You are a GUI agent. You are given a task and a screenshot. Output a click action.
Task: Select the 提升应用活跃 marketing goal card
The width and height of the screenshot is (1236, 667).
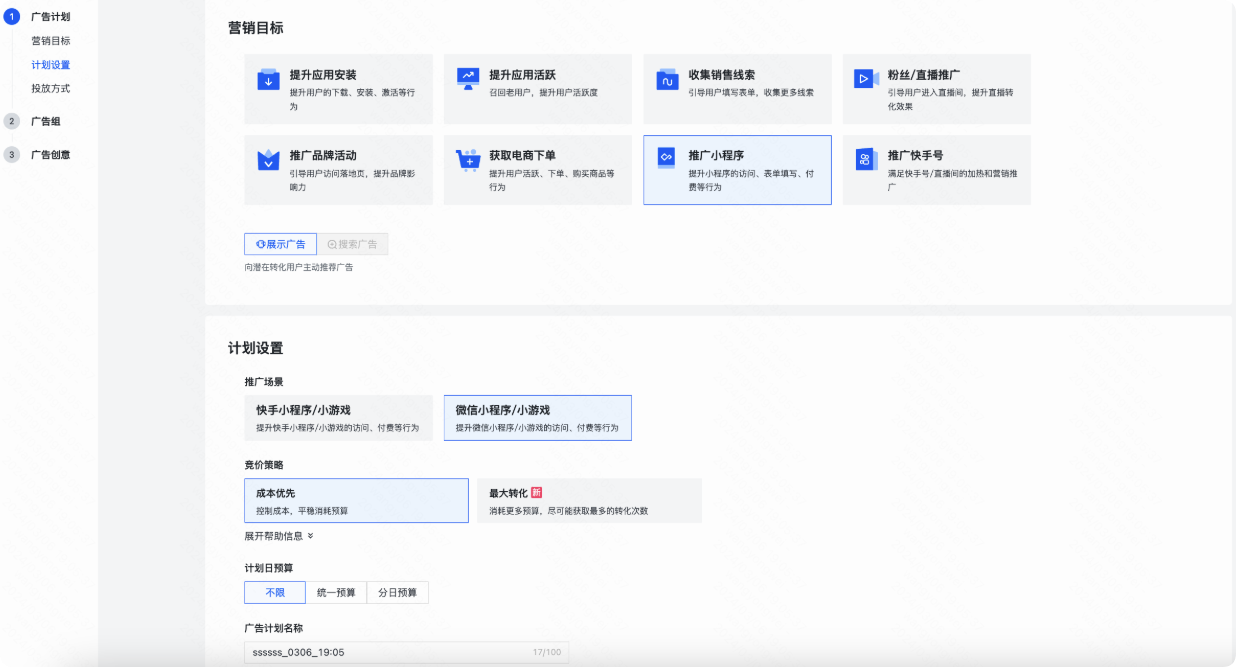tap(538, 89)
